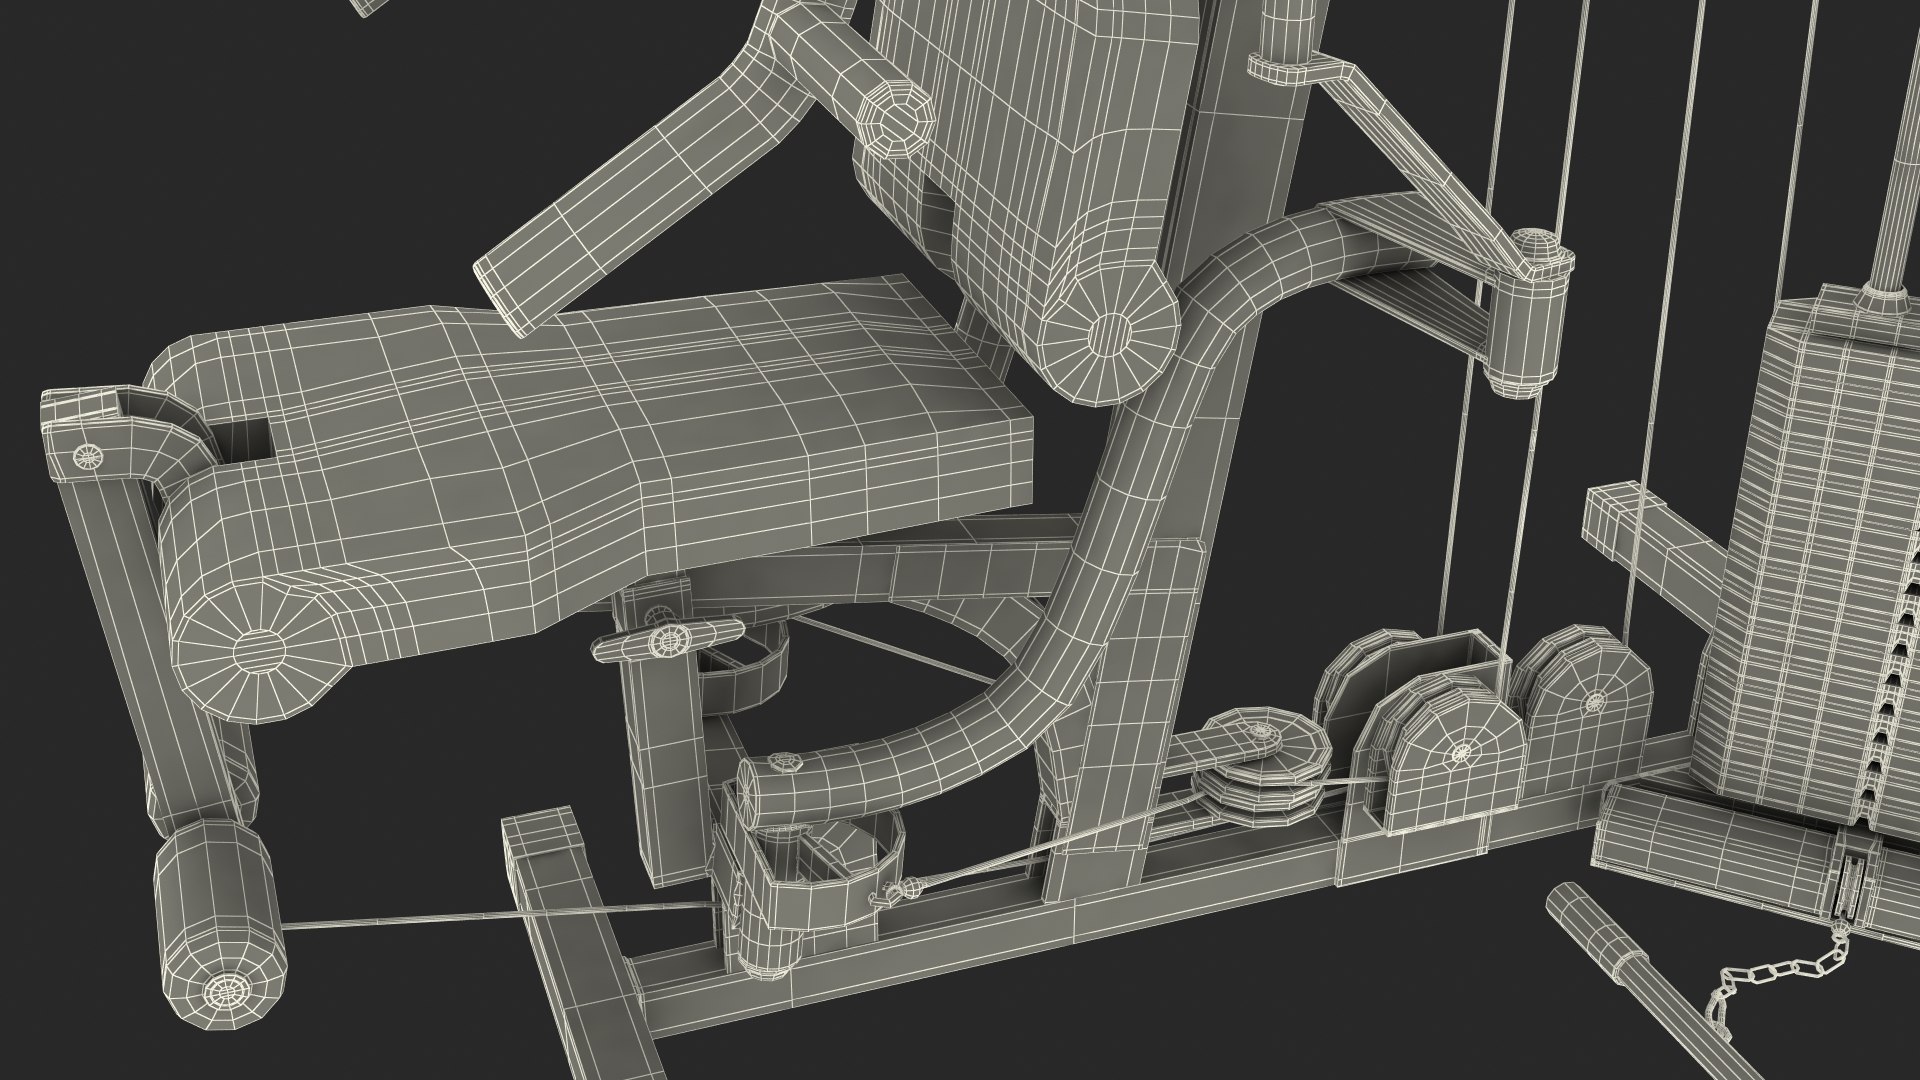Select the backrest pad mesh

click(x=1030, y=200)
